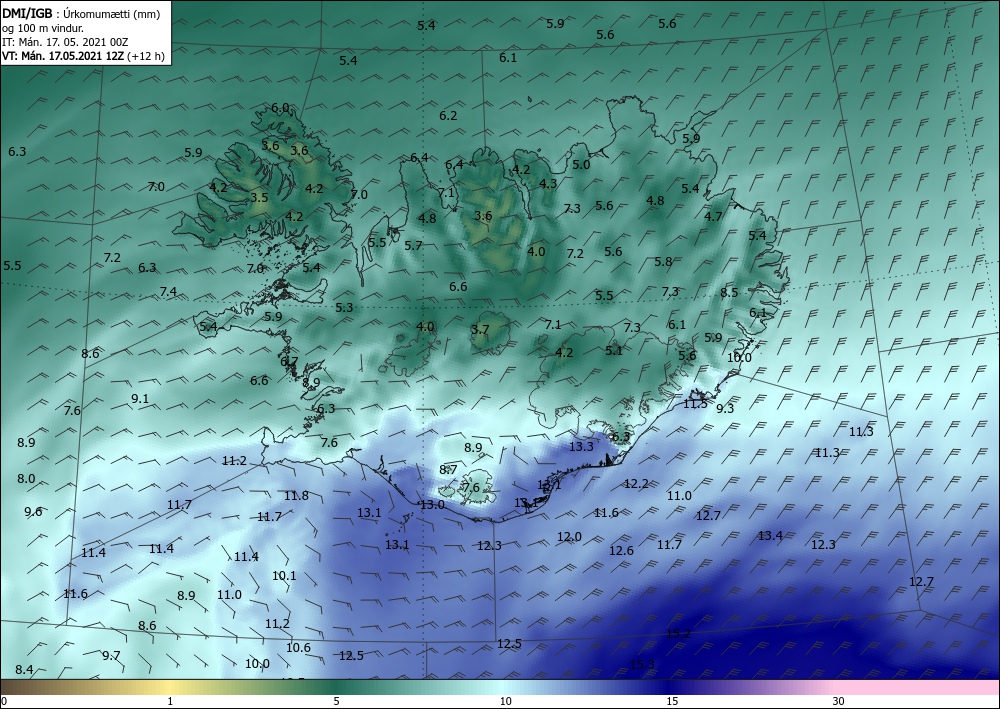The image size is (1000, 709).
Task: Click the 3.5 value on the map
Action: point(259,198)
